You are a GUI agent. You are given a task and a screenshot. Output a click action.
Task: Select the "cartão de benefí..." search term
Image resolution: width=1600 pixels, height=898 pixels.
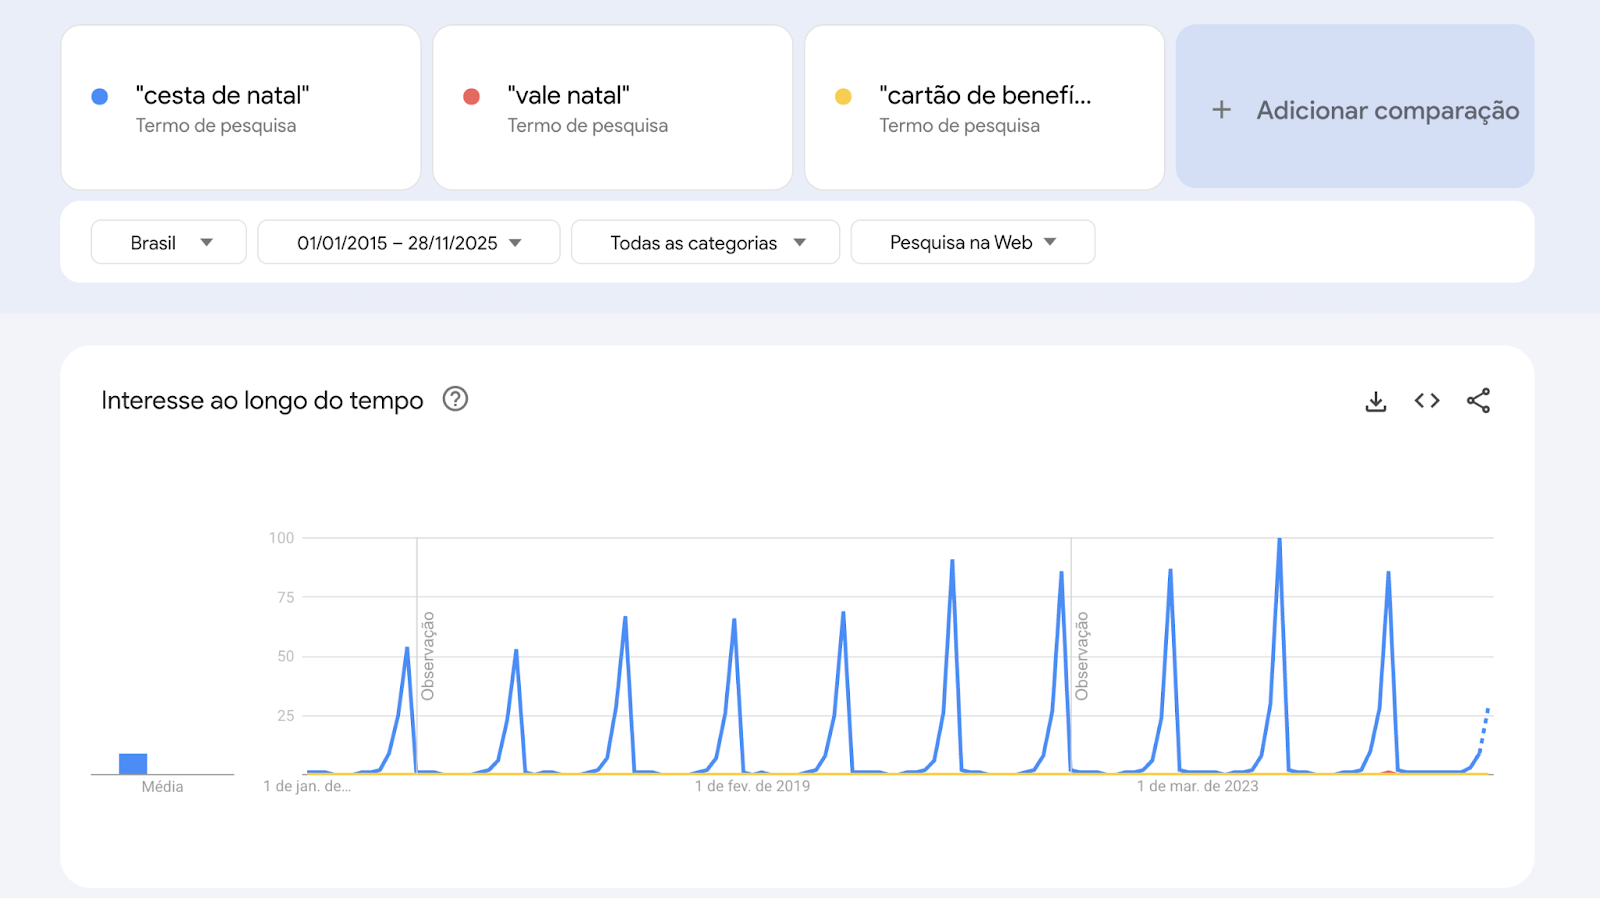985,96
